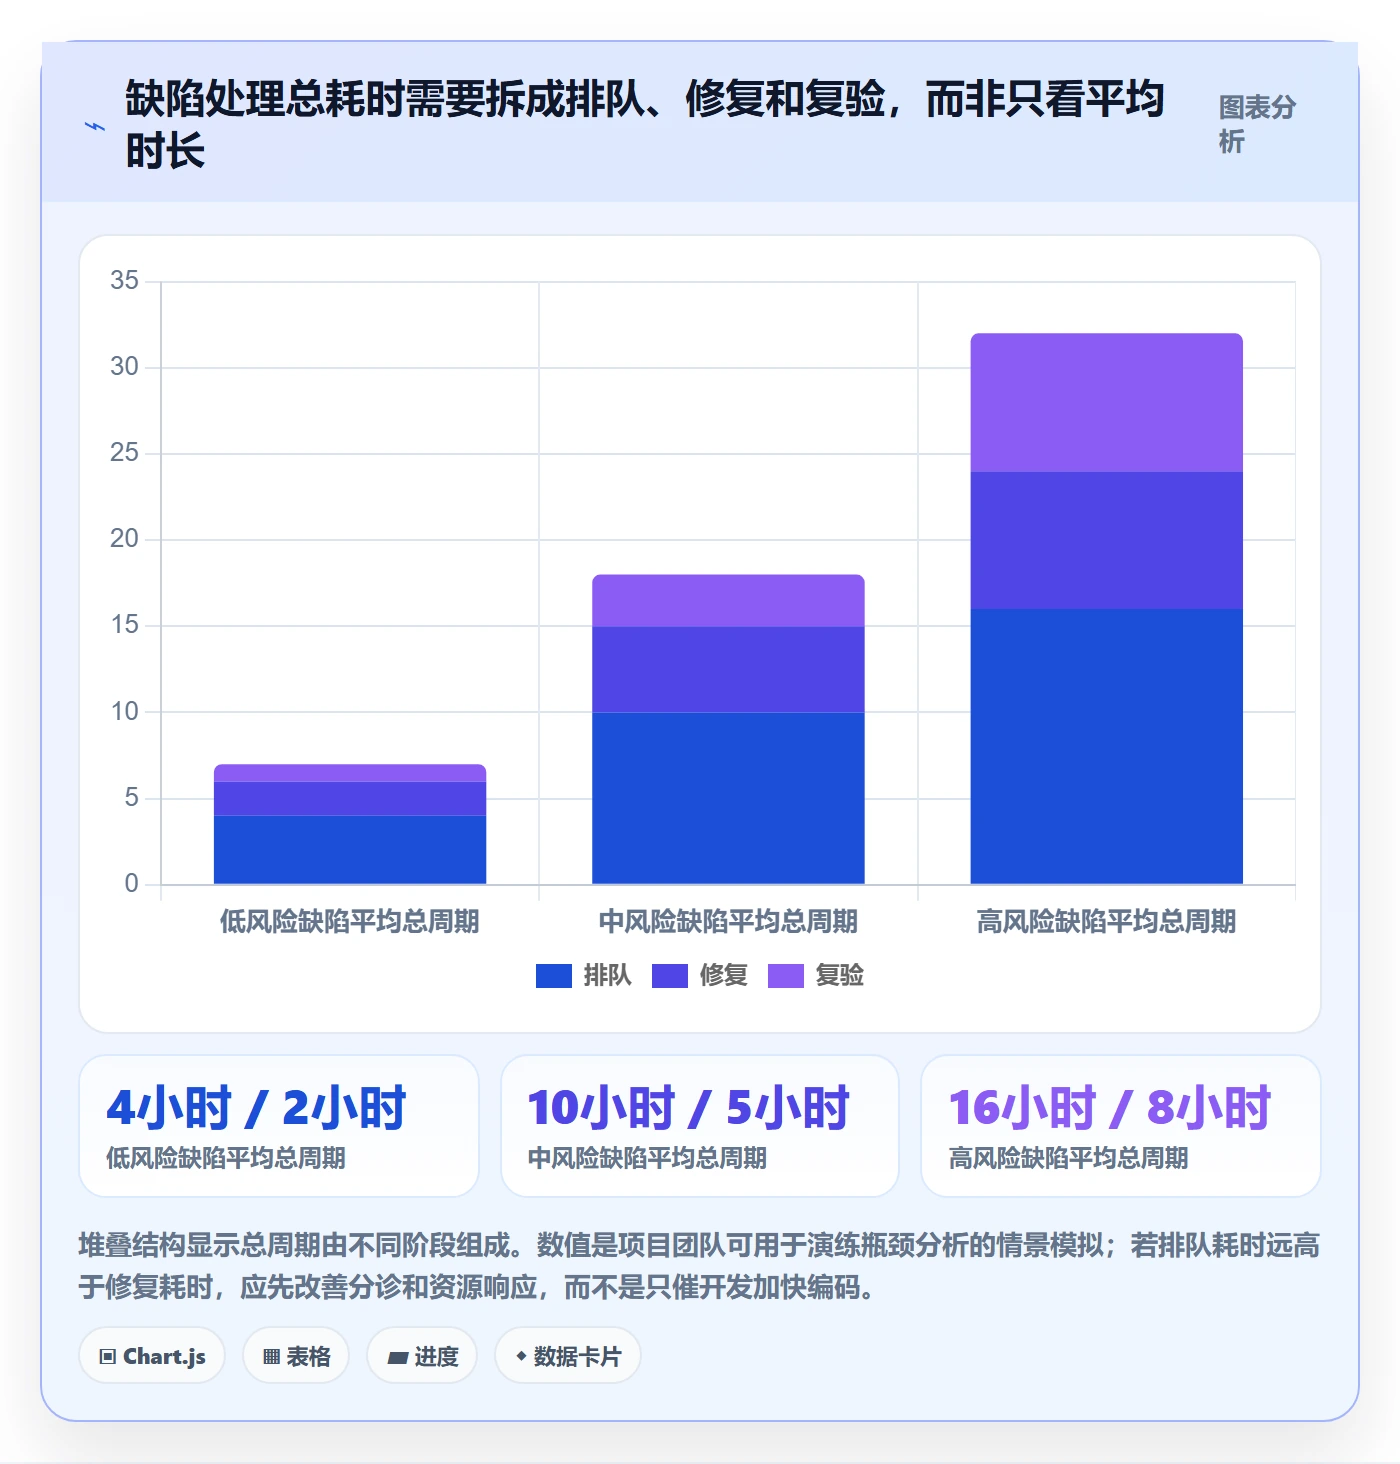Viewport: 1400px width, 1464px height.
Task: Click the y-axis tick value 15
Action: pyautogui.click(x=125, y=624)
